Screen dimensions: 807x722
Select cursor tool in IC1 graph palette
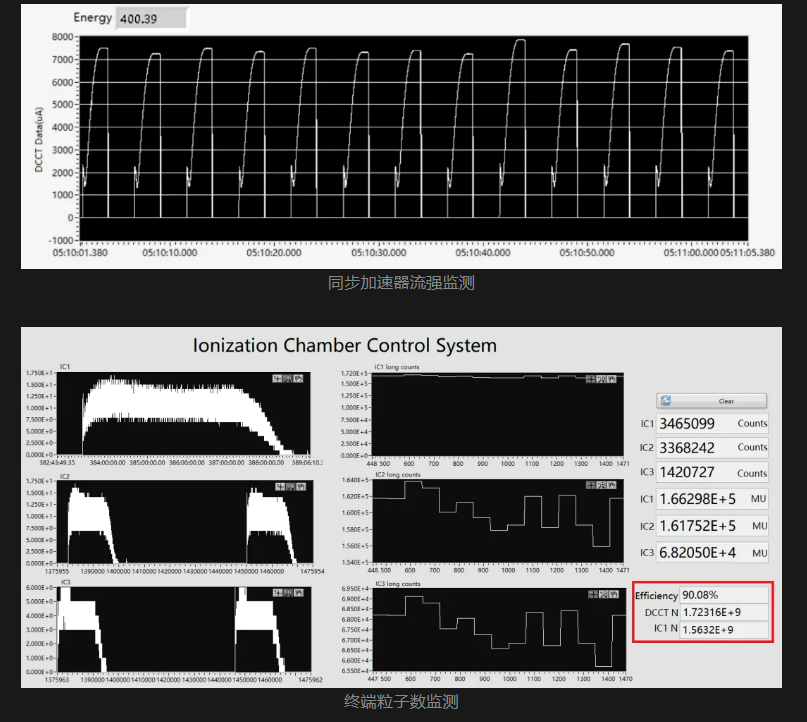coord(277,378)
